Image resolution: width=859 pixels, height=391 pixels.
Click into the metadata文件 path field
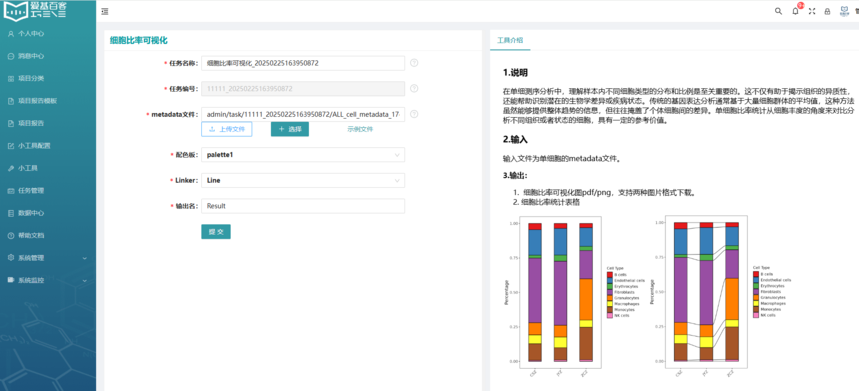pyautogui.click(x=303, y=114)
